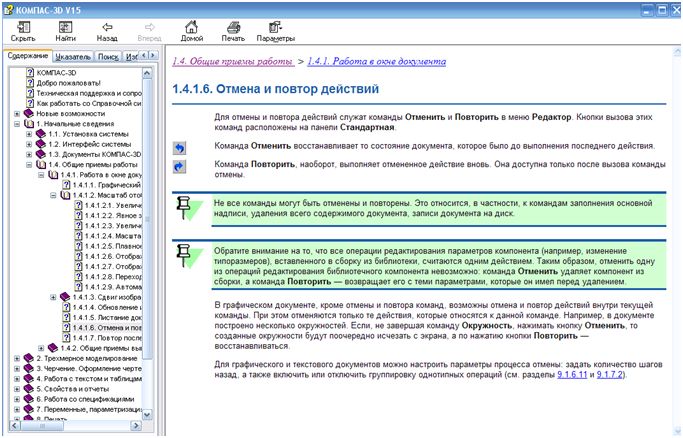Click book icon beside 5. Свойства и отчеты

(x=28, y=389)
